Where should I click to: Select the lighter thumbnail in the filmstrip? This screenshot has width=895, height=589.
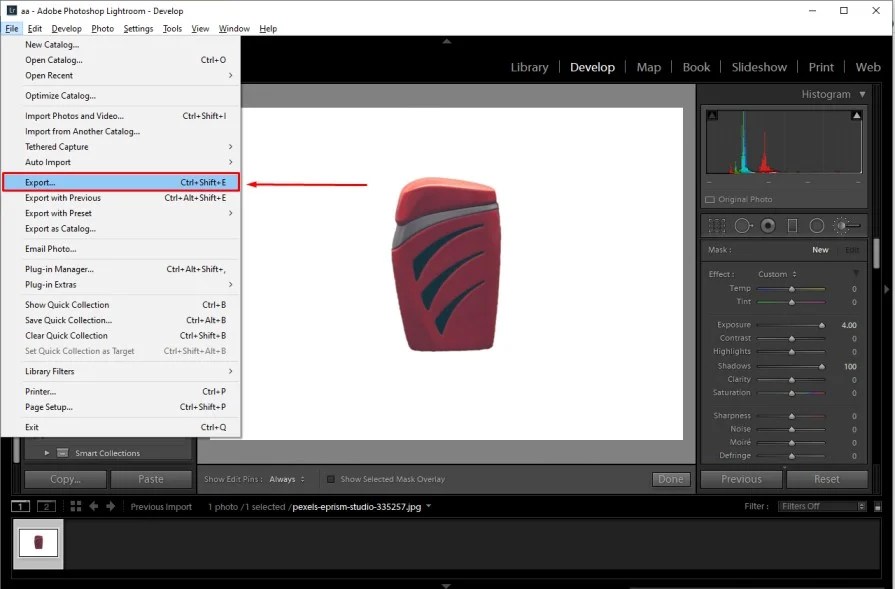[37, 546]
